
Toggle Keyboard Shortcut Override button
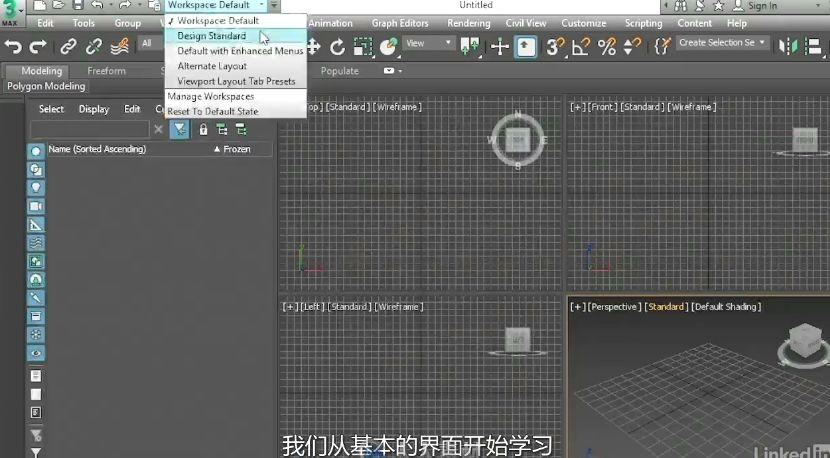click(x=526, y=47)
